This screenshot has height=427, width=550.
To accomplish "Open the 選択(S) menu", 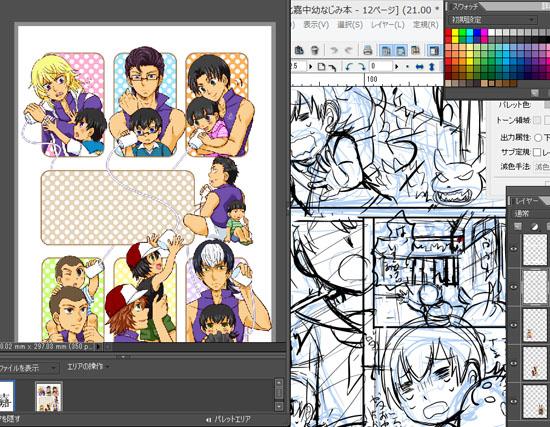I will (350, 25).
